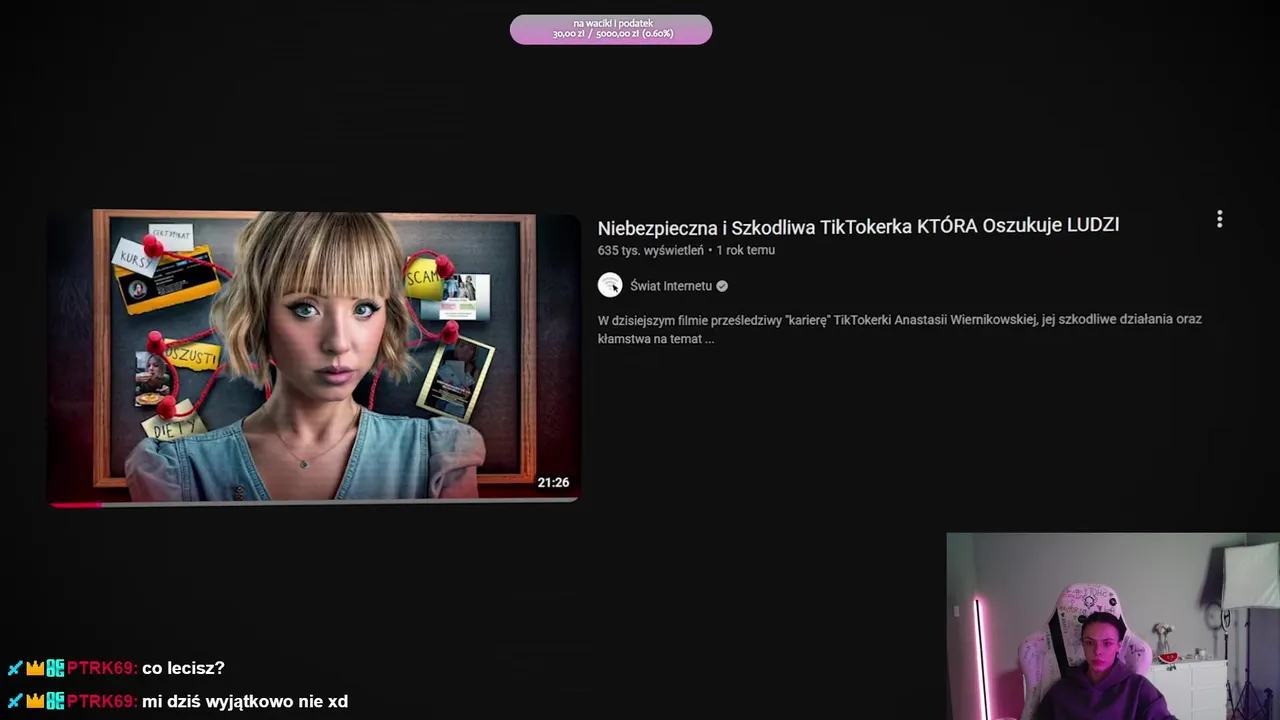Screen dimensions: 1280x720
Task: Click the sword badge beside 'co lecisz?' message
Action: pyautogui.click(x=15, y=668)
